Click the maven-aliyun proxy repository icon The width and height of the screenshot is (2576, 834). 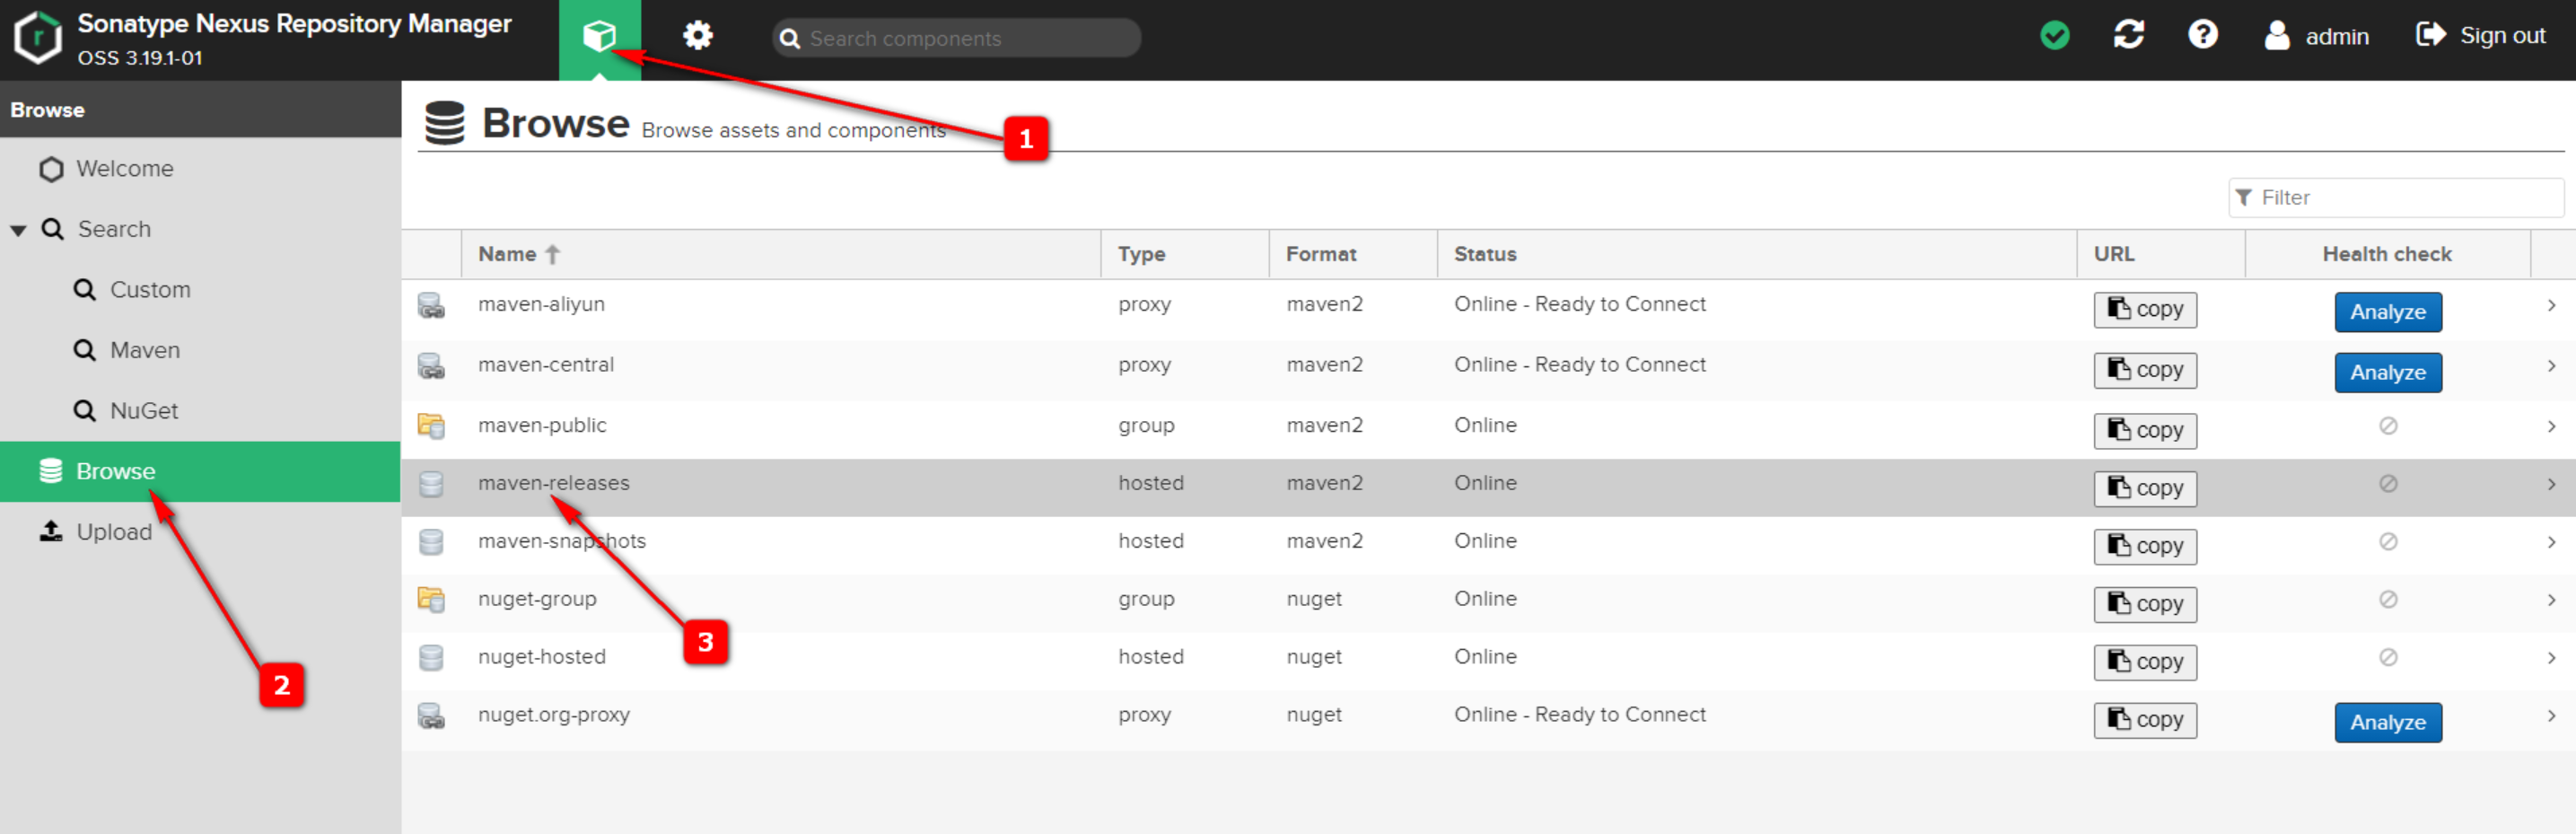point(431,306)
